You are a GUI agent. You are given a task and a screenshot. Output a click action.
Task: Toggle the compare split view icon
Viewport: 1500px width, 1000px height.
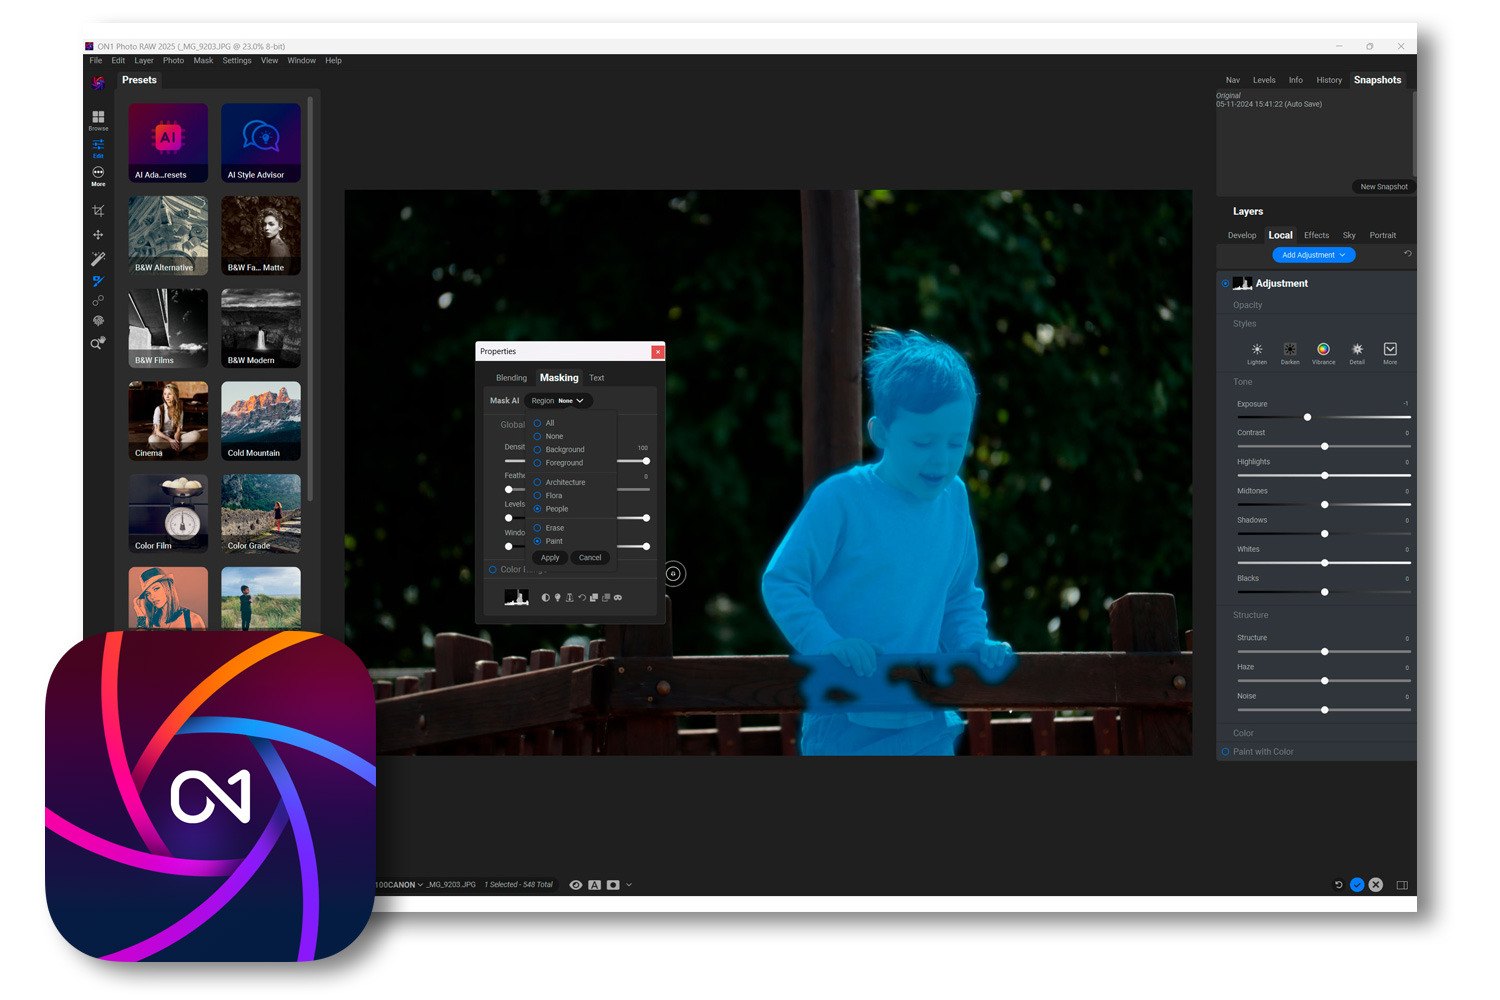pyautogui.click(x=1402, y=885)
